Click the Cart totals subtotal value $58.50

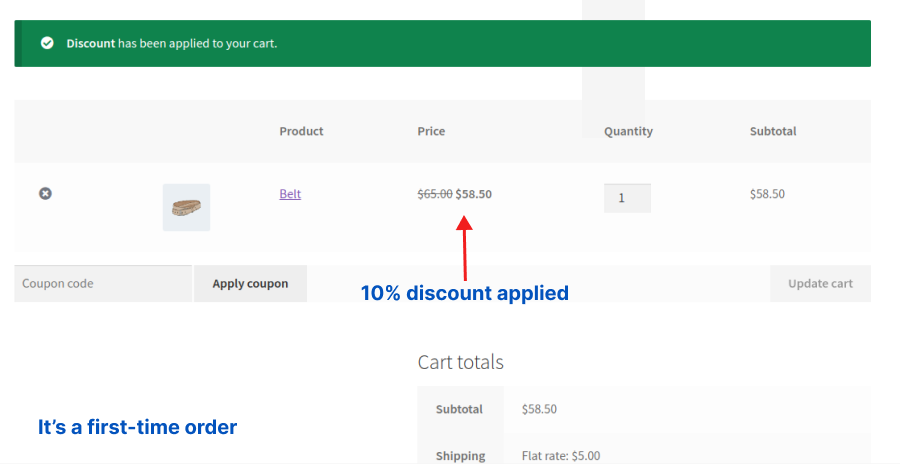539,409
